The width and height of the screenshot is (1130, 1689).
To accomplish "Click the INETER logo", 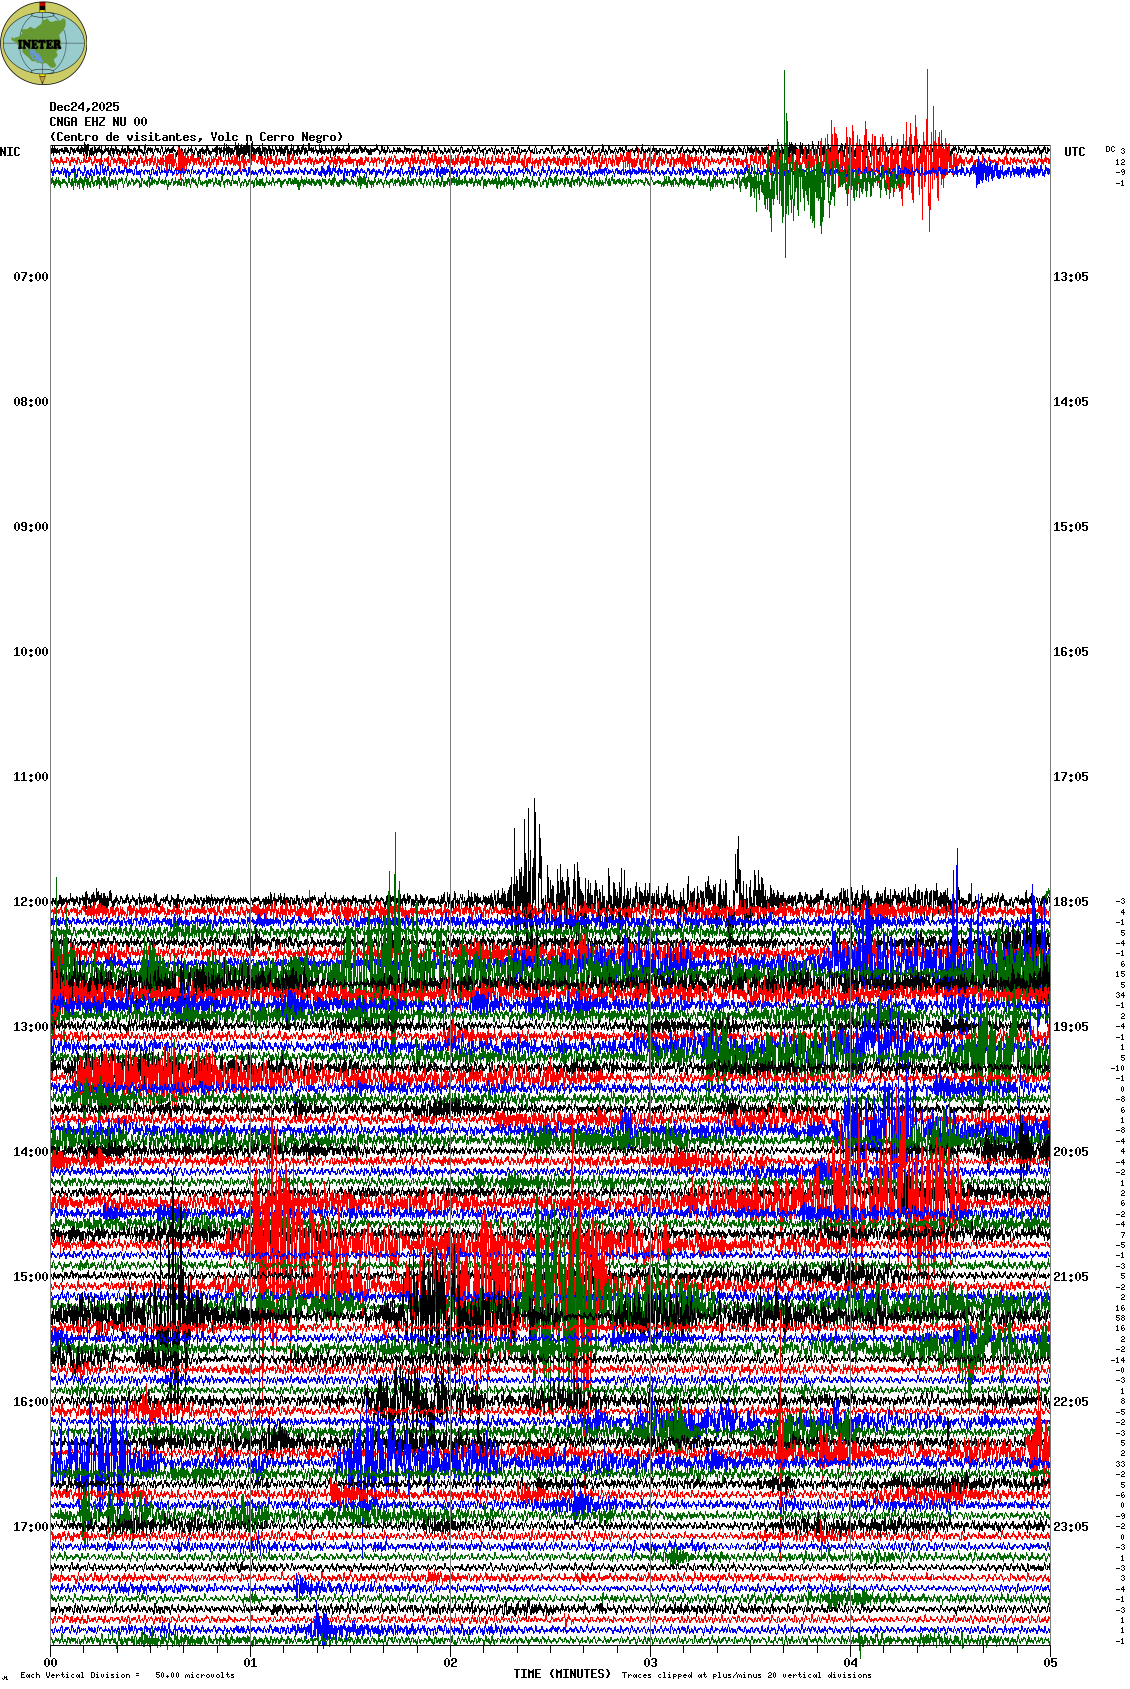I will click(44, 43).
